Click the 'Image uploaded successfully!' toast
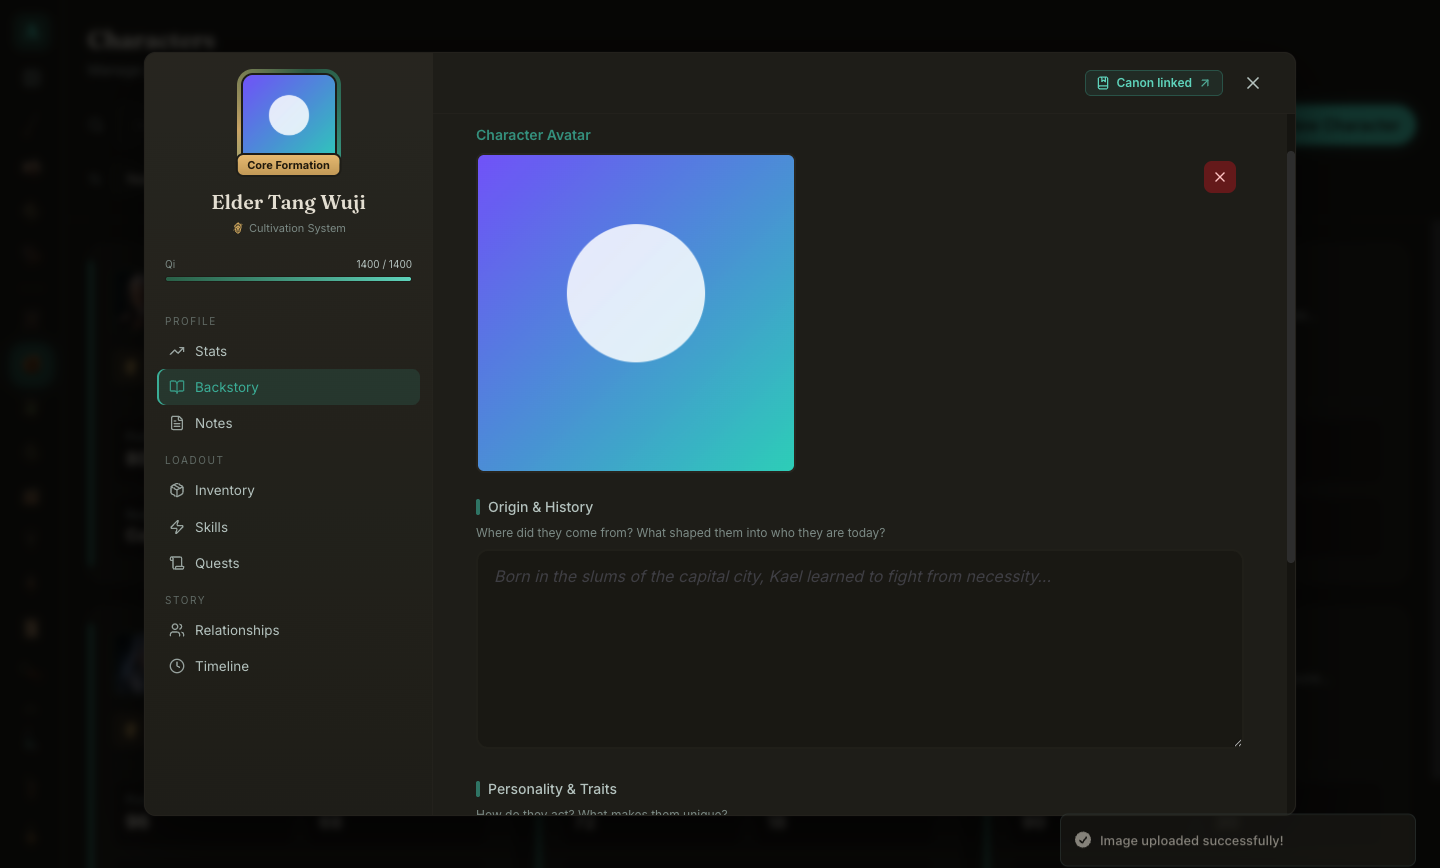The width and height of the screenshot is (1440, 868). pyautogui.click(x=1238, y=840)
